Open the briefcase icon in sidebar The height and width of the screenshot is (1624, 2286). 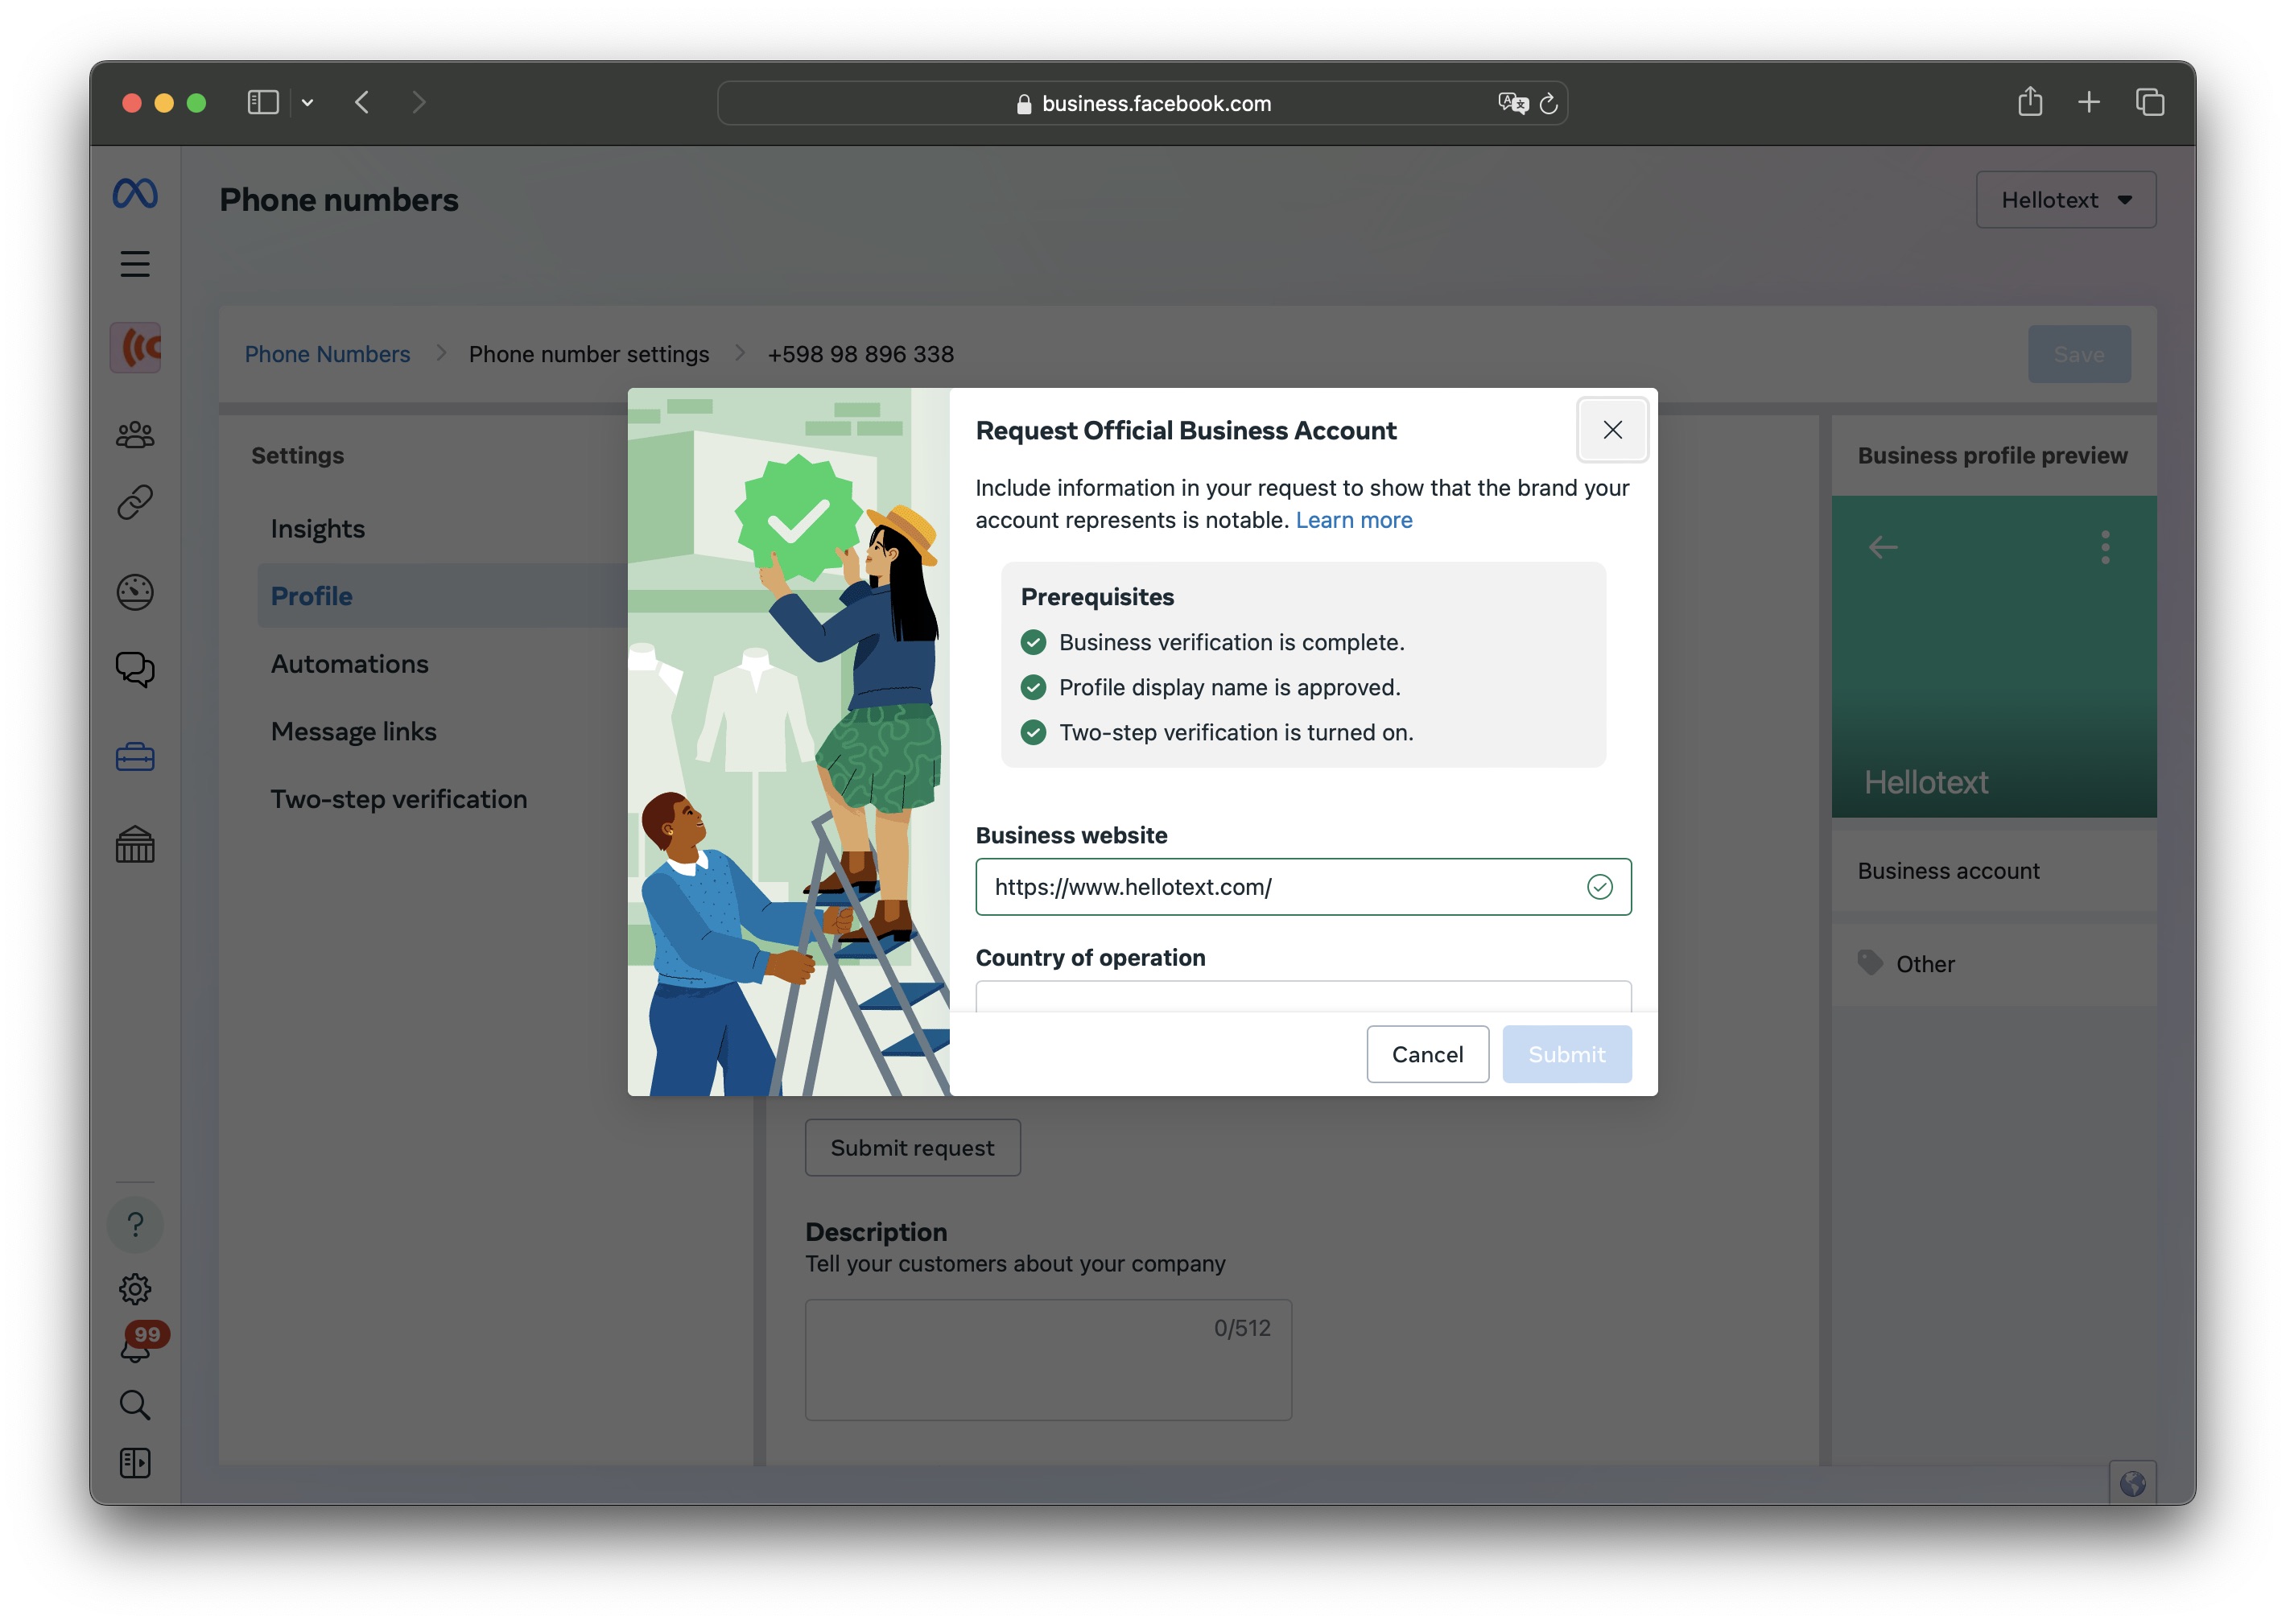135,757
